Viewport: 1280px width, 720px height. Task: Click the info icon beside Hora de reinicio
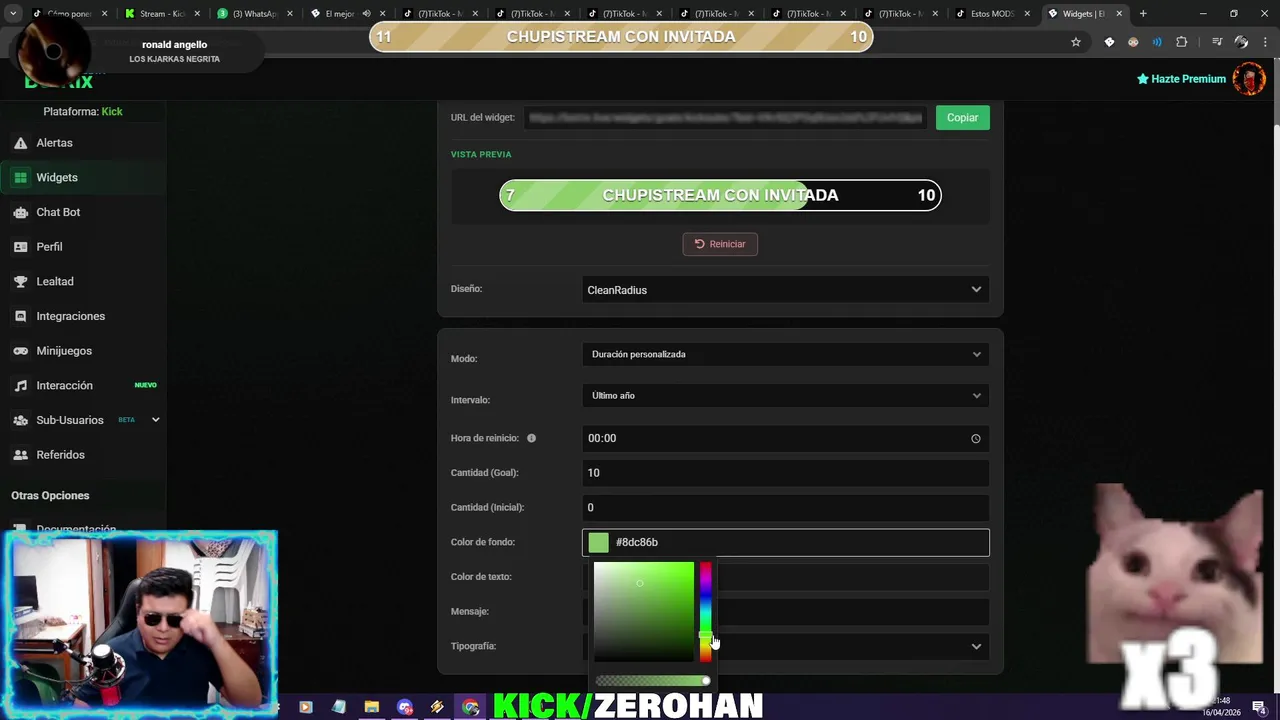(531, 438)
